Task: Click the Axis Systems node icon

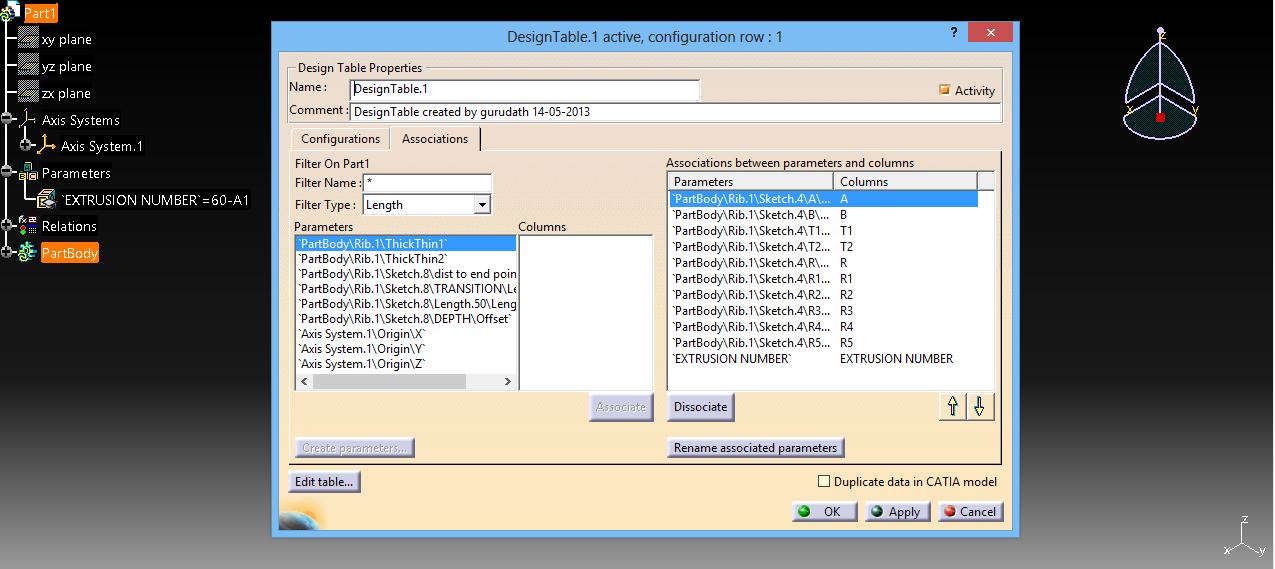Action: coord(29,119)
